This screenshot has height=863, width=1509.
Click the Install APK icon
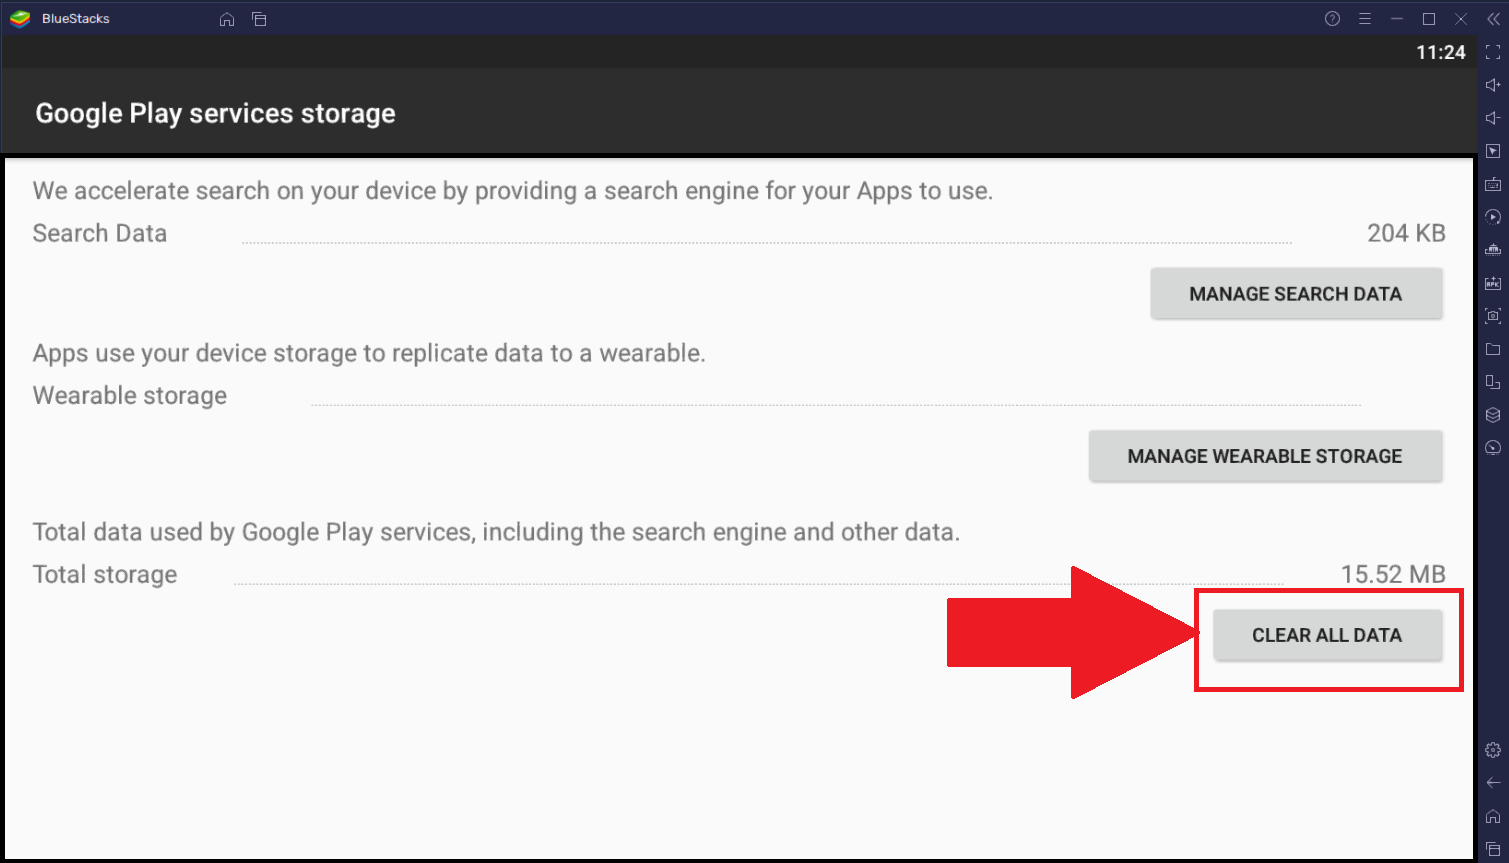click(1493, 283)
